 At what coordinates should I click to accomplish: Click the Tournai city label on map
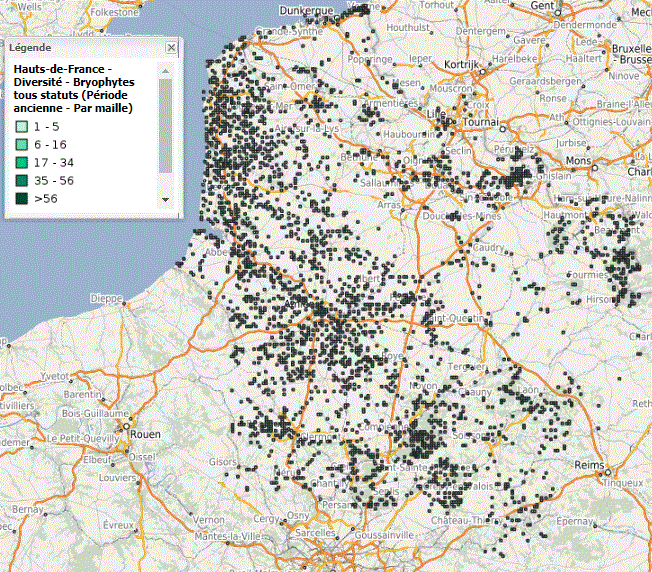tap(480, 122)
